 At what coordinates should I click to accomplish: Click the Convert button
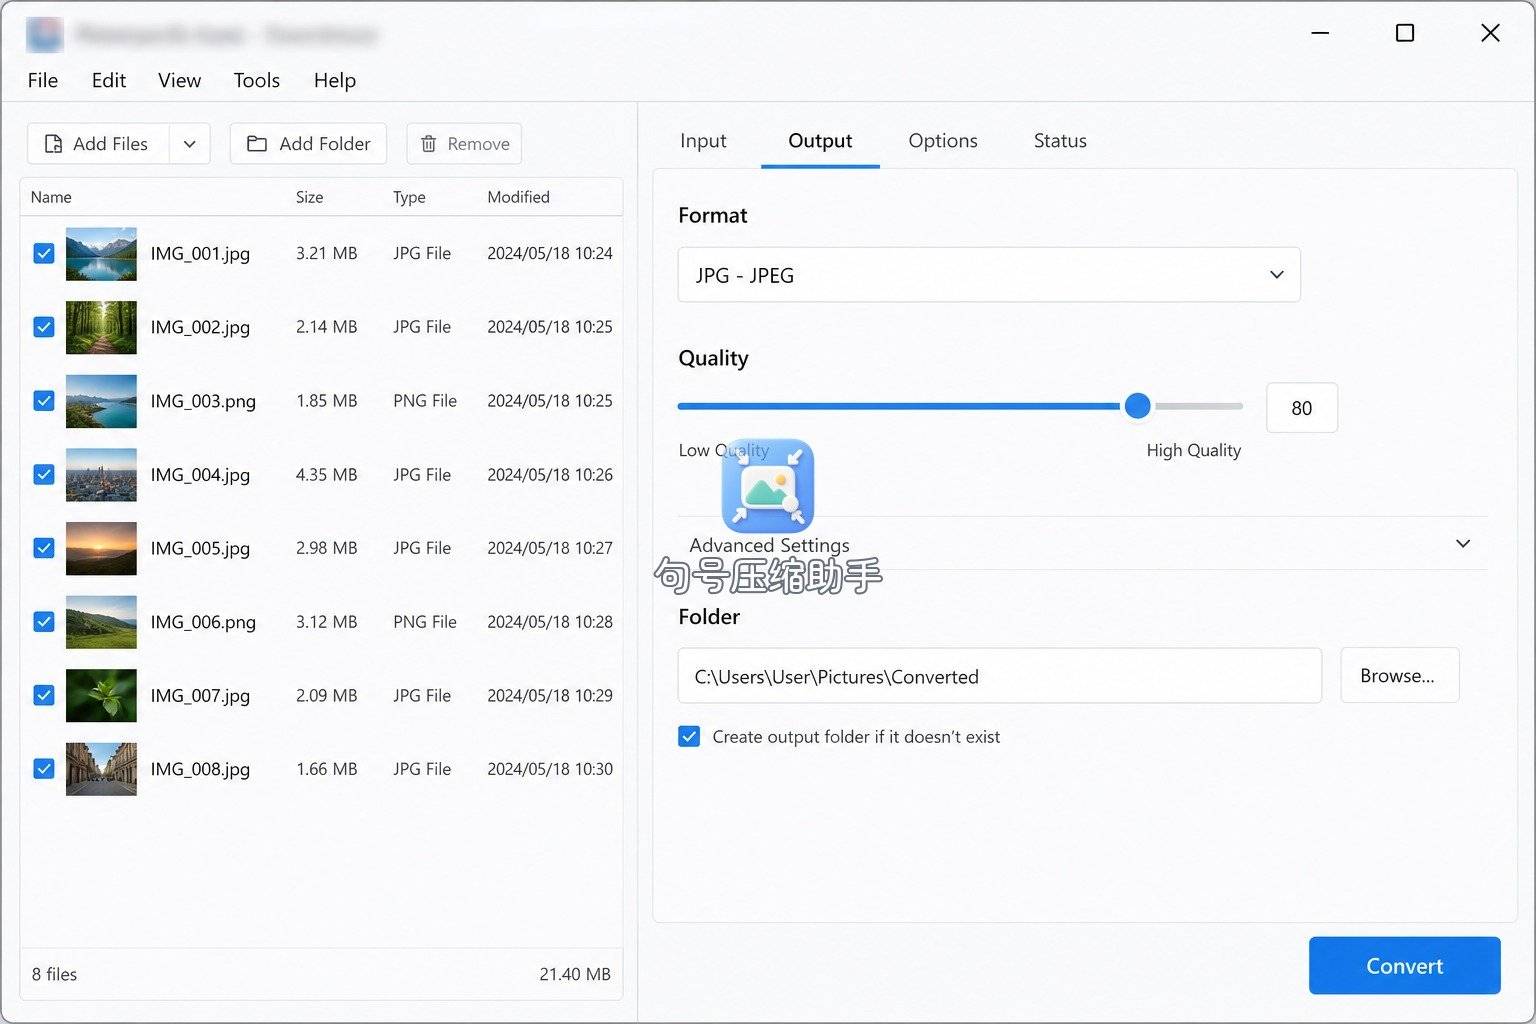[x=1404, y=966]
